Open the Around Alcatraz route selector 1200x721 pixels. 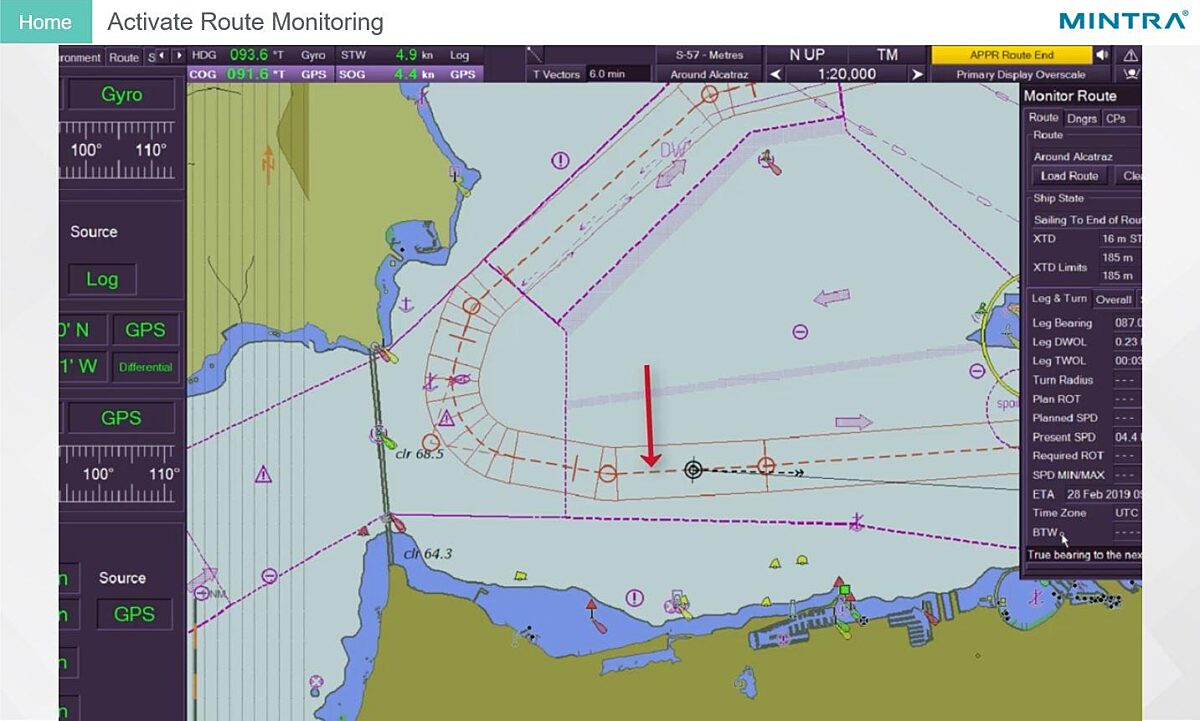(707, 74)
